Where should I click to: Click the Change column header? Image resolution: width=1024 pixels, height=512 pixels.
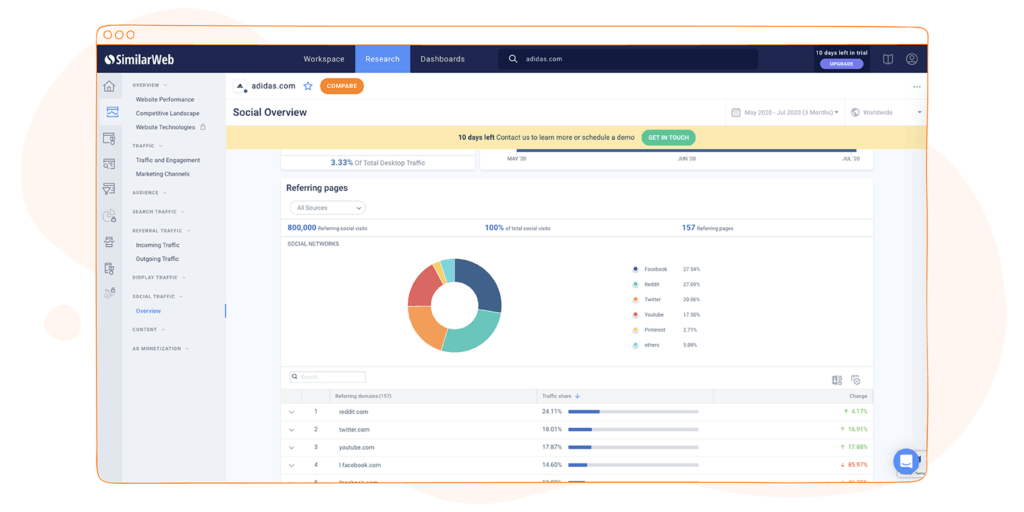[858, 396]
